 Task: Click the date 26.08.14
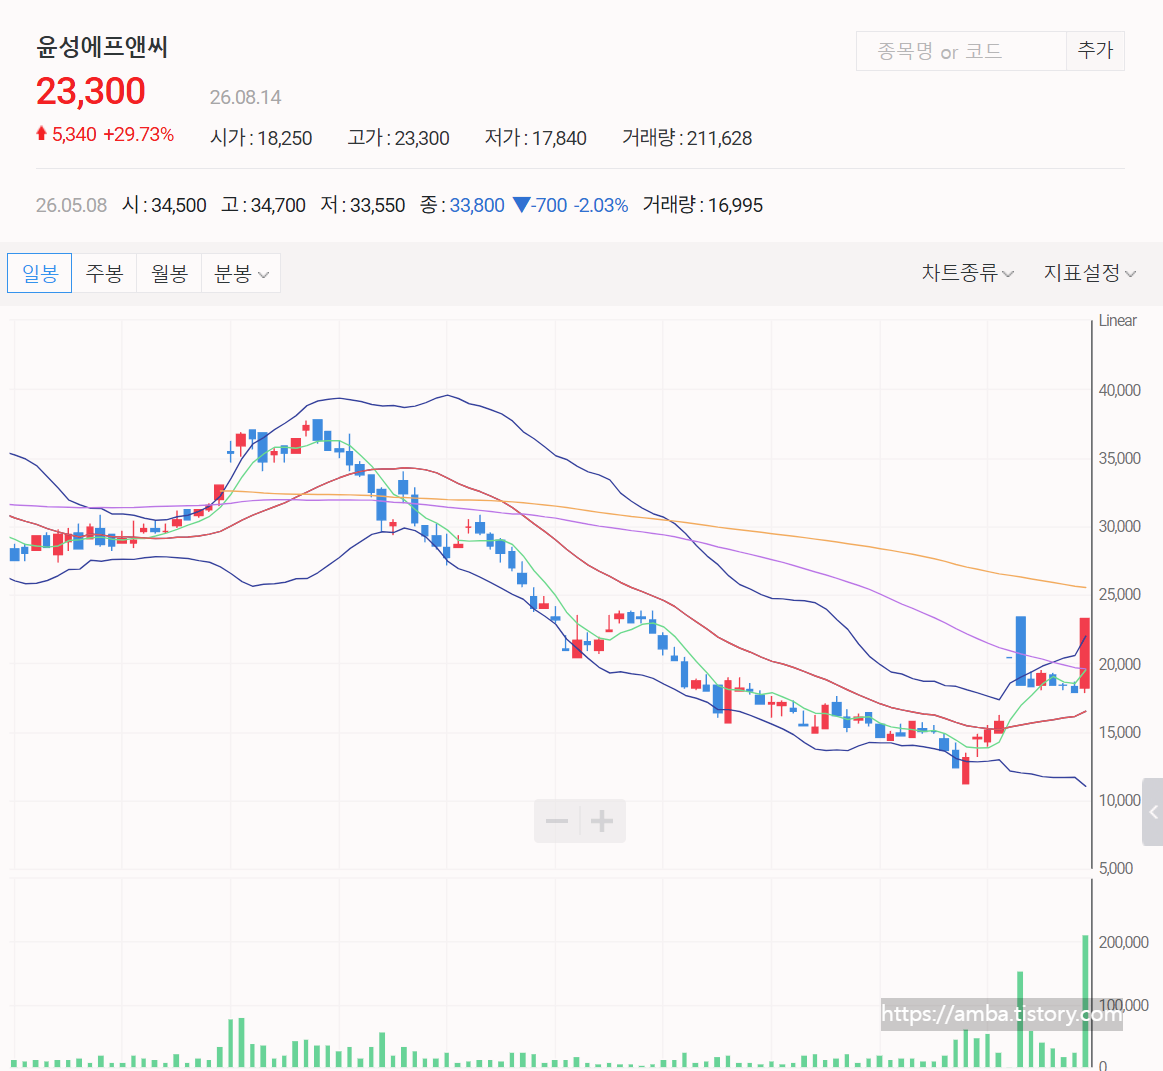click(x=246, y=97)
